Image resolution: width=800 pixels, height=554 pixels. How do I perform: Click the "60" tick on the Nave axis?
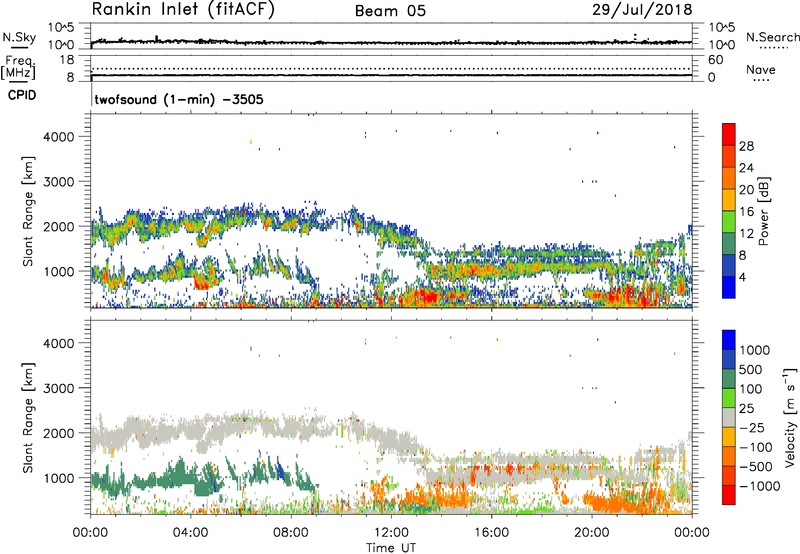pos(715,60)
